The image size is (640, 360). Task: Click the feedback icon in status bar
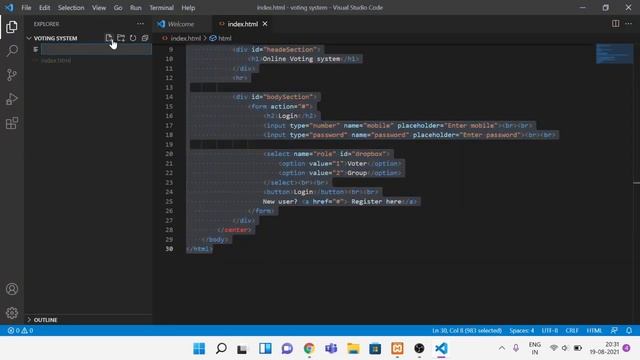[614, 330]
